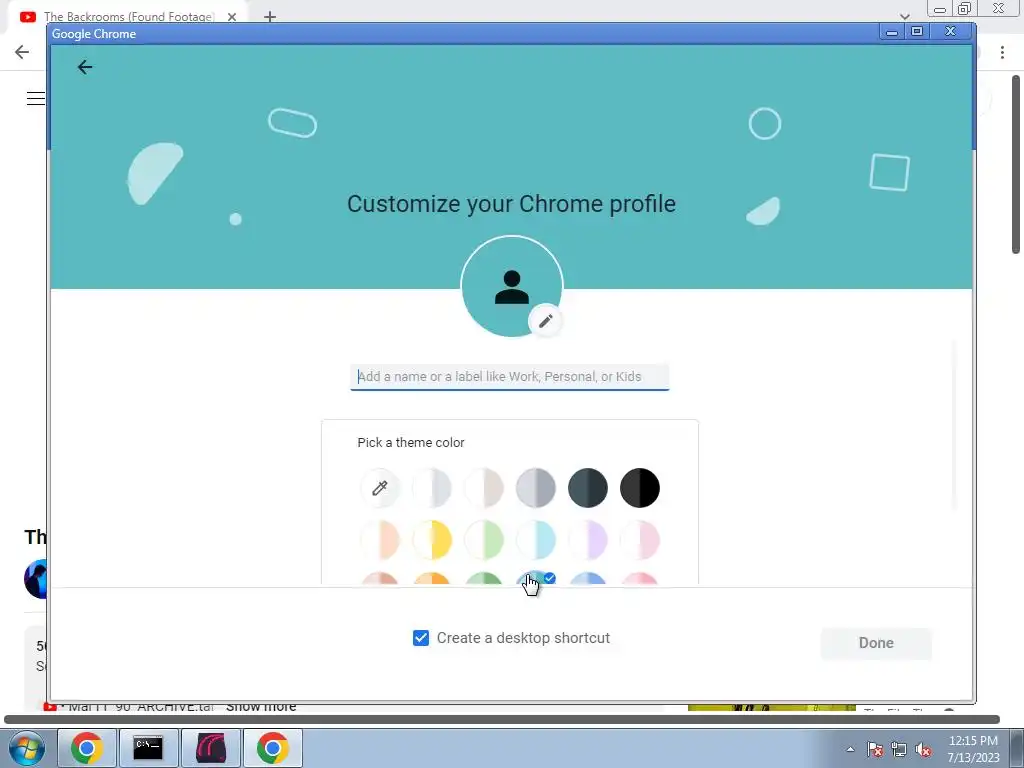
Task: Click the horizontal scrollbar at the bottom
Action: tap(502, 719)
